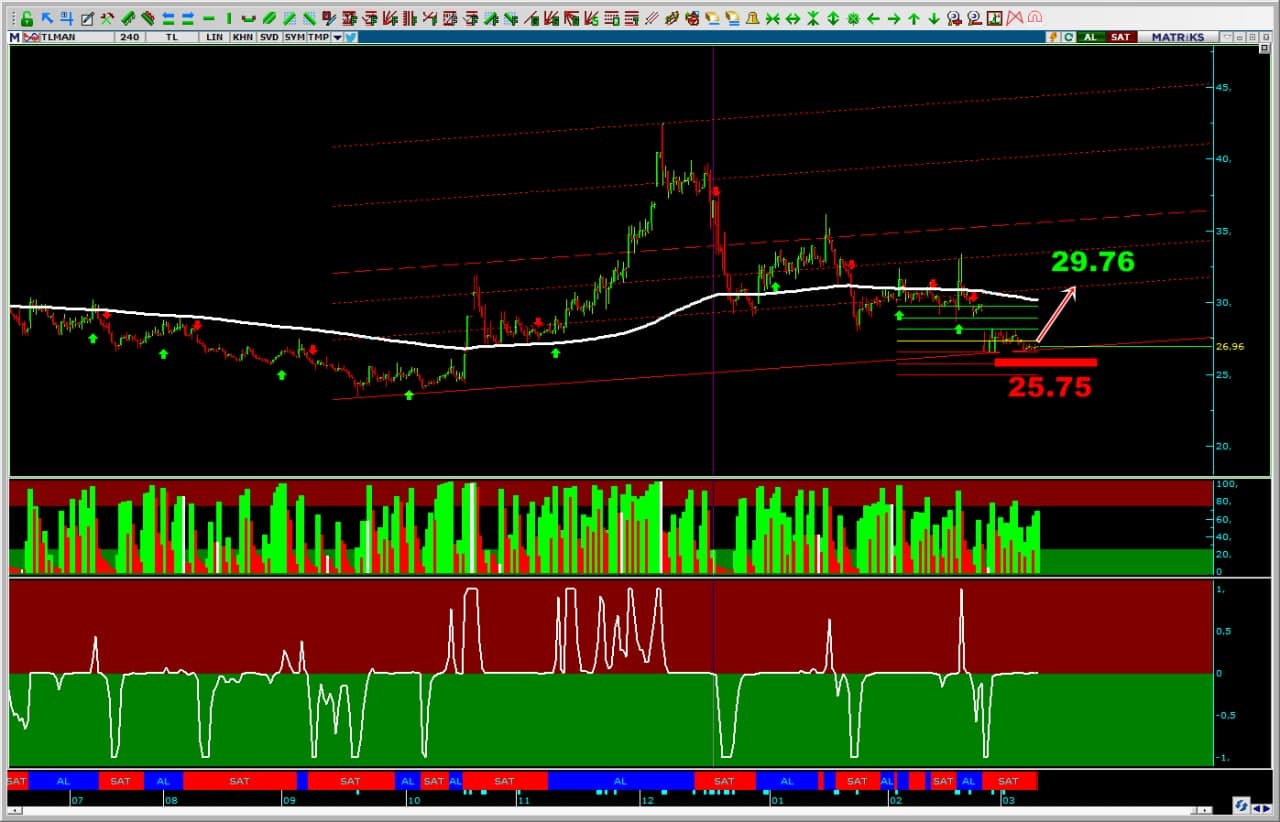Click the SYM symbol option
1280x822 pixels.
point(294,37)
